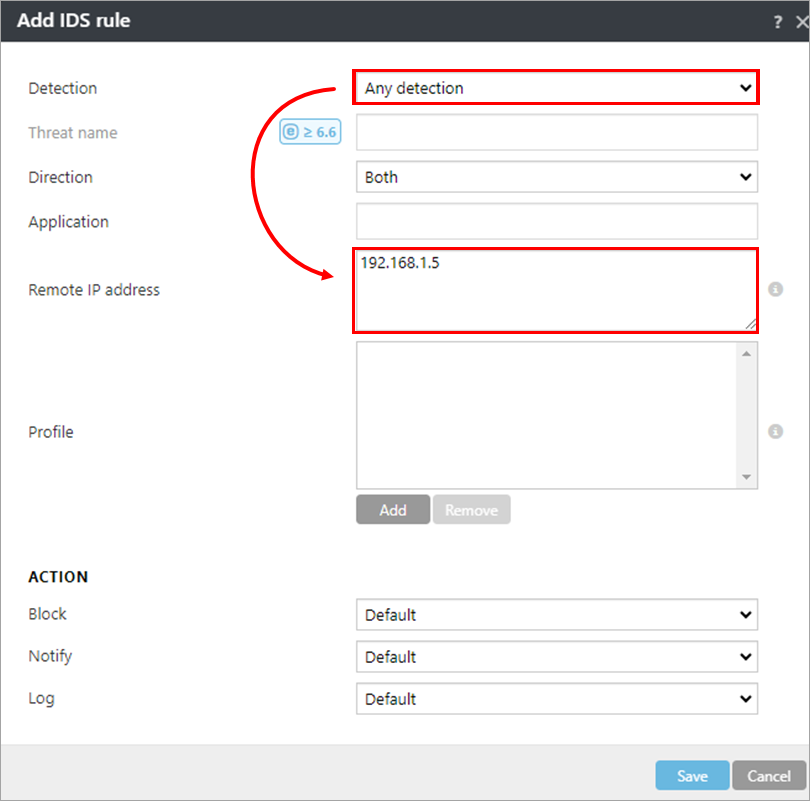This screenshot has height=801, width=810.
Task: Click the disabled Remove profile button
Action: tap(471, 509)
